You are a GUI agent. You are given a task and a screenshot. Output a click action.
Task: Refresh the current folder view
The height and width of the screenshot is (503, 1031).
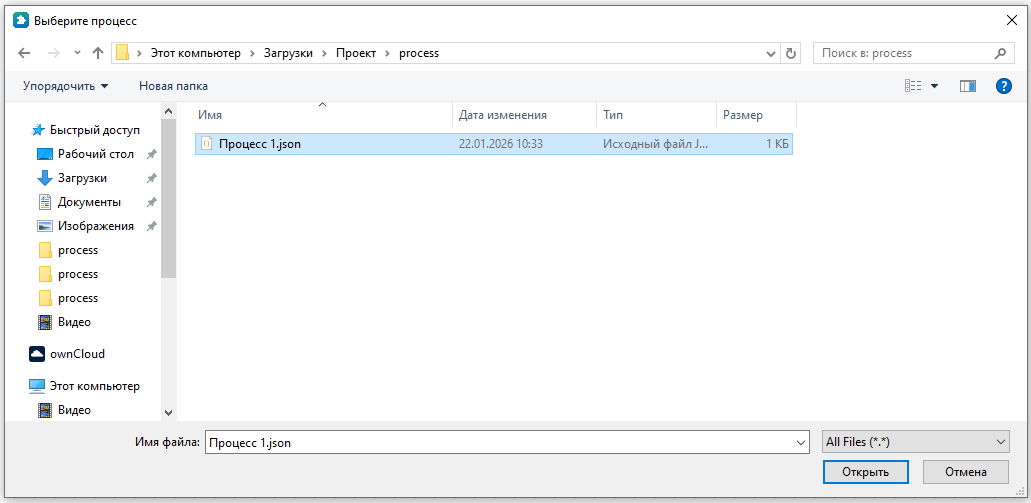click(792, 53)
